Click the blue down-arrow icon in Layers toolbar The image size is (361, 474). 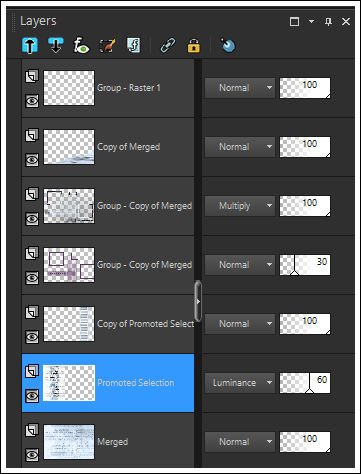(55, 45)
